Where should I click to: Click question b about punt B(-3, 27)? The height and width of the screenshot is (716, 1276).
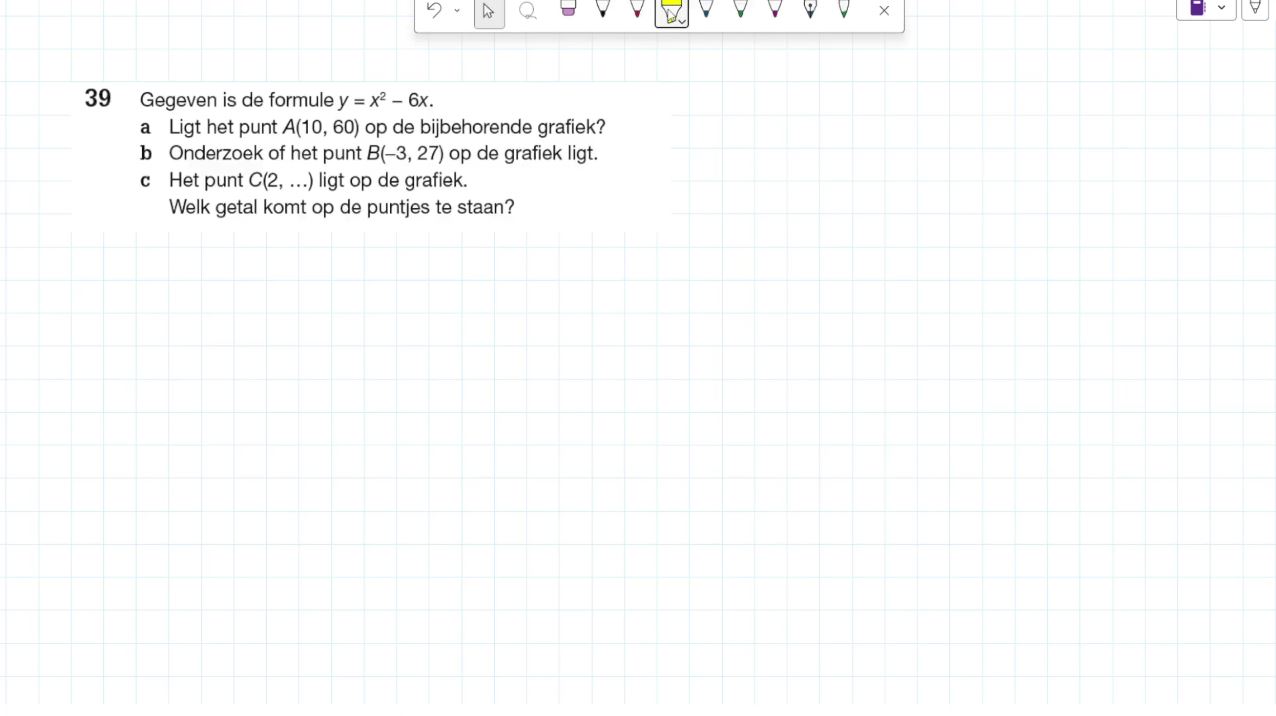pos(369,154)
